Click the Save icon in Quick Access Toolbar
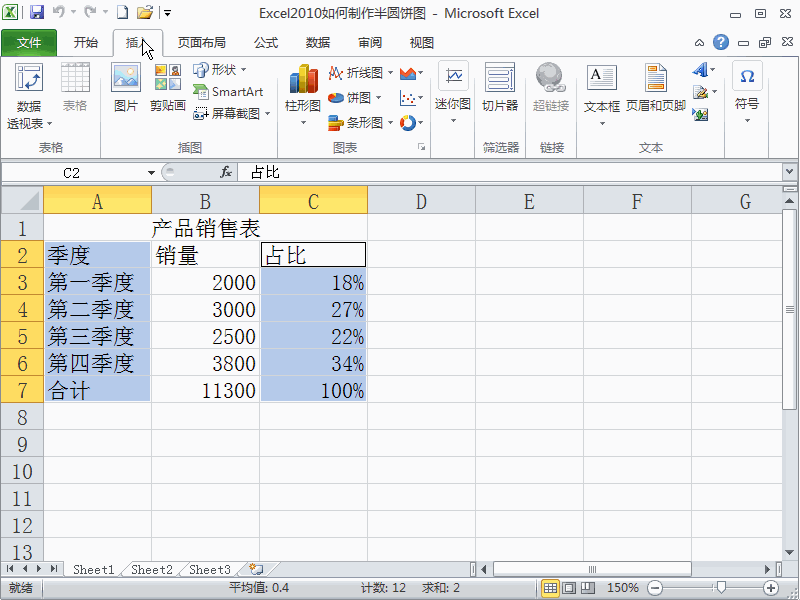 pyautogui.click(x=37, y=11)
